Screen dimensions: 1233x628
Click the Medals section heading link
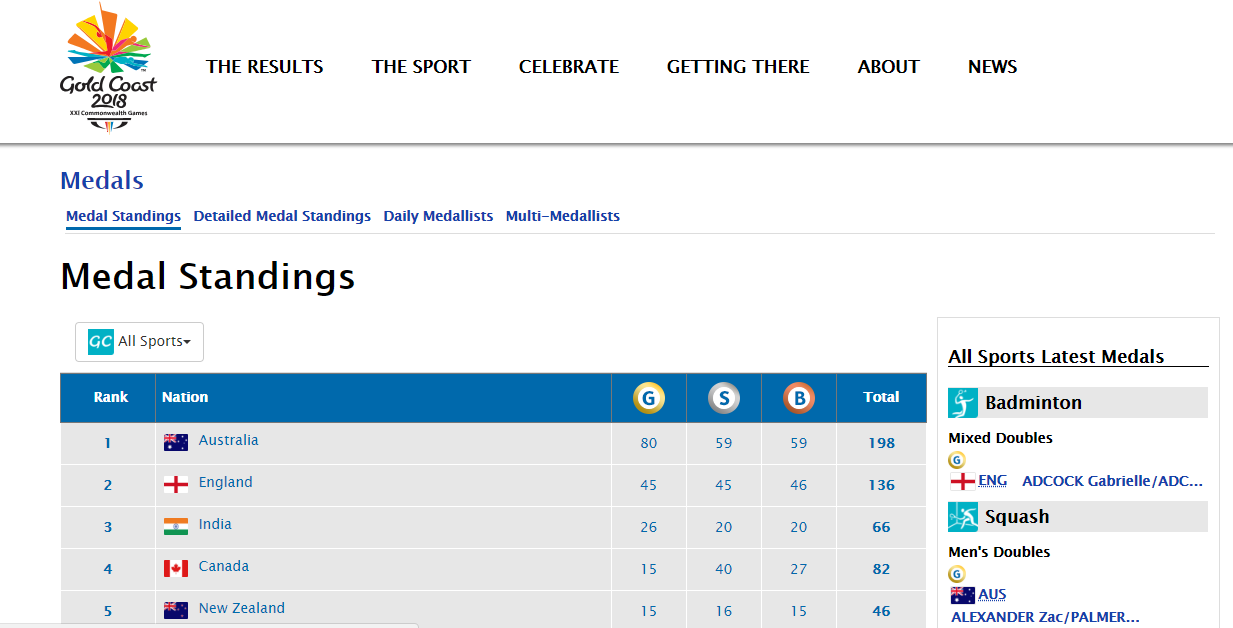[x=102, y=181]
